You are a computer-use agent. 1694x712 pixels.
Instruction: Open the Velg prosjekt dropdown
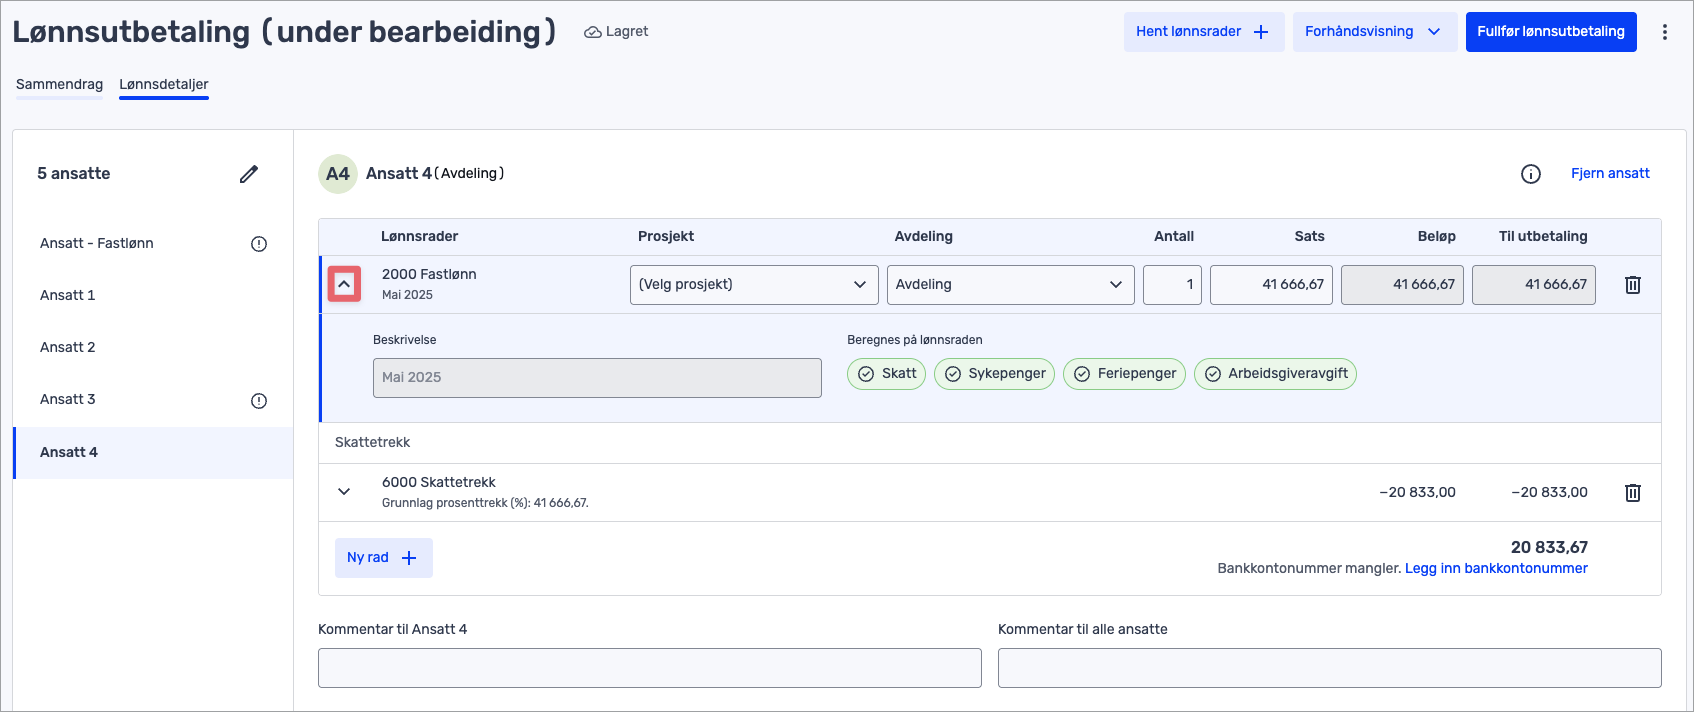(754, 285)
